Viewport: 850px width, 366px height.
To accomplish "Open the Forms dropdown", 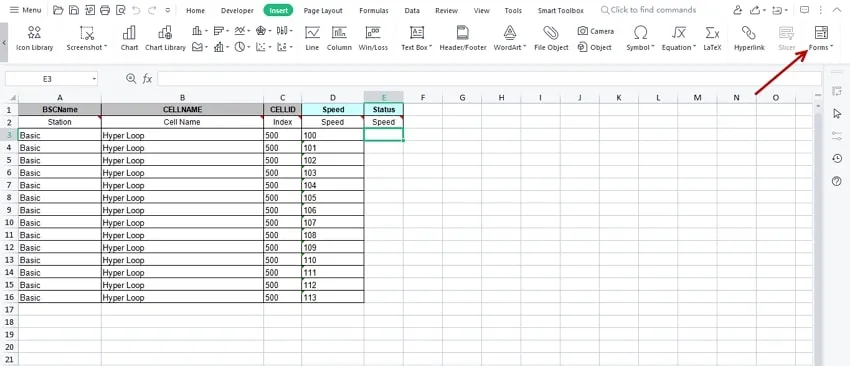I will click(821, 38).
